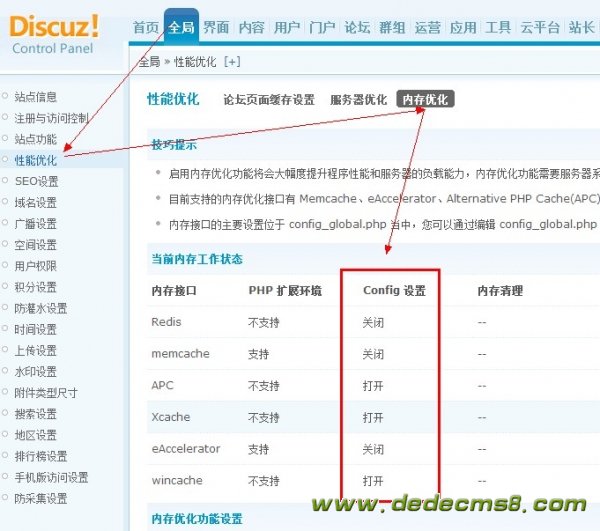Open 地区设置 in the sidebar

pyautogui.click(x=35, y=435)
